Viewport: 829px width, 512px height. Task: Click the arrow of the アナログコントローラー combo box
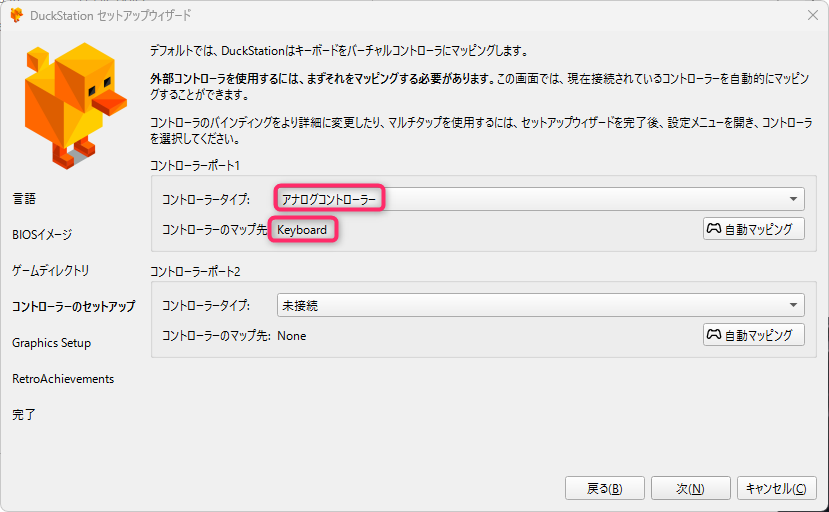pyautogui.click(x=794, y=199)
